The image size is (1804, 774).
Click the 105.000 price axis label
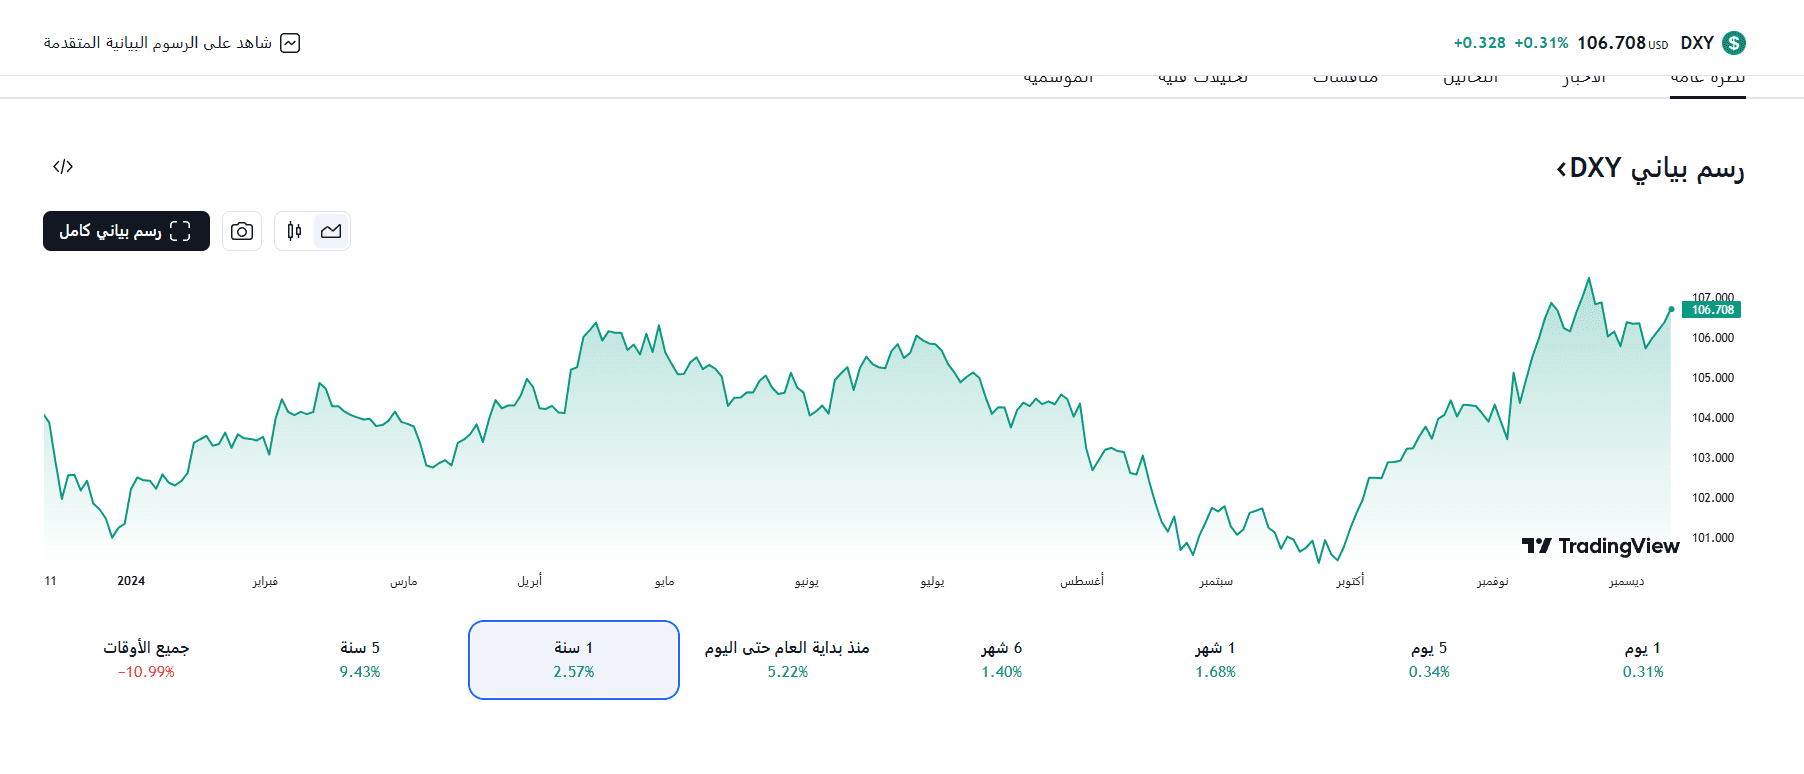pos(1713,378)
